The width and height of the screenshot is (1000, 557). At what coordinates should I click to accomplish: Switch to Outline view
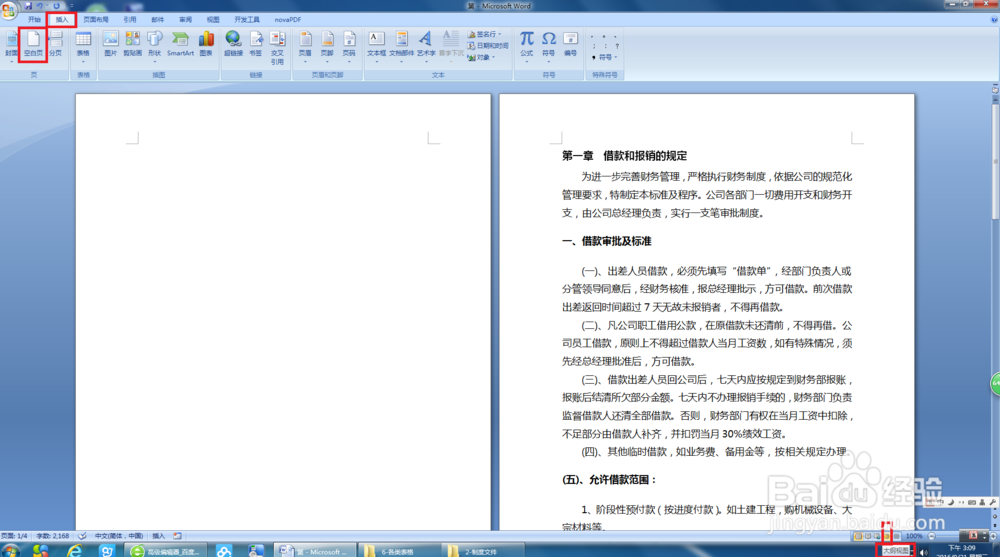[x=886, y=537]
